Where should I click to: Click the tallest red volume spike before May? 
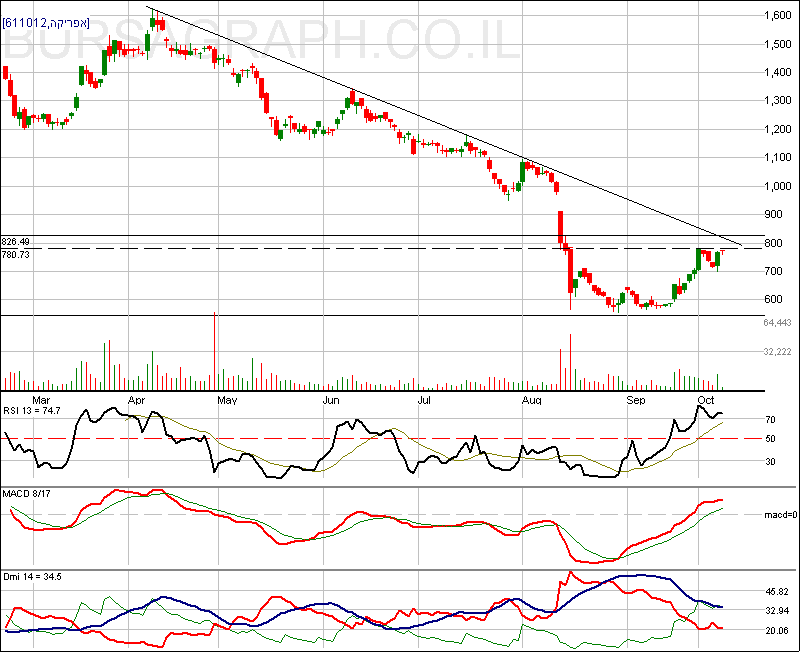coord(214,352)
